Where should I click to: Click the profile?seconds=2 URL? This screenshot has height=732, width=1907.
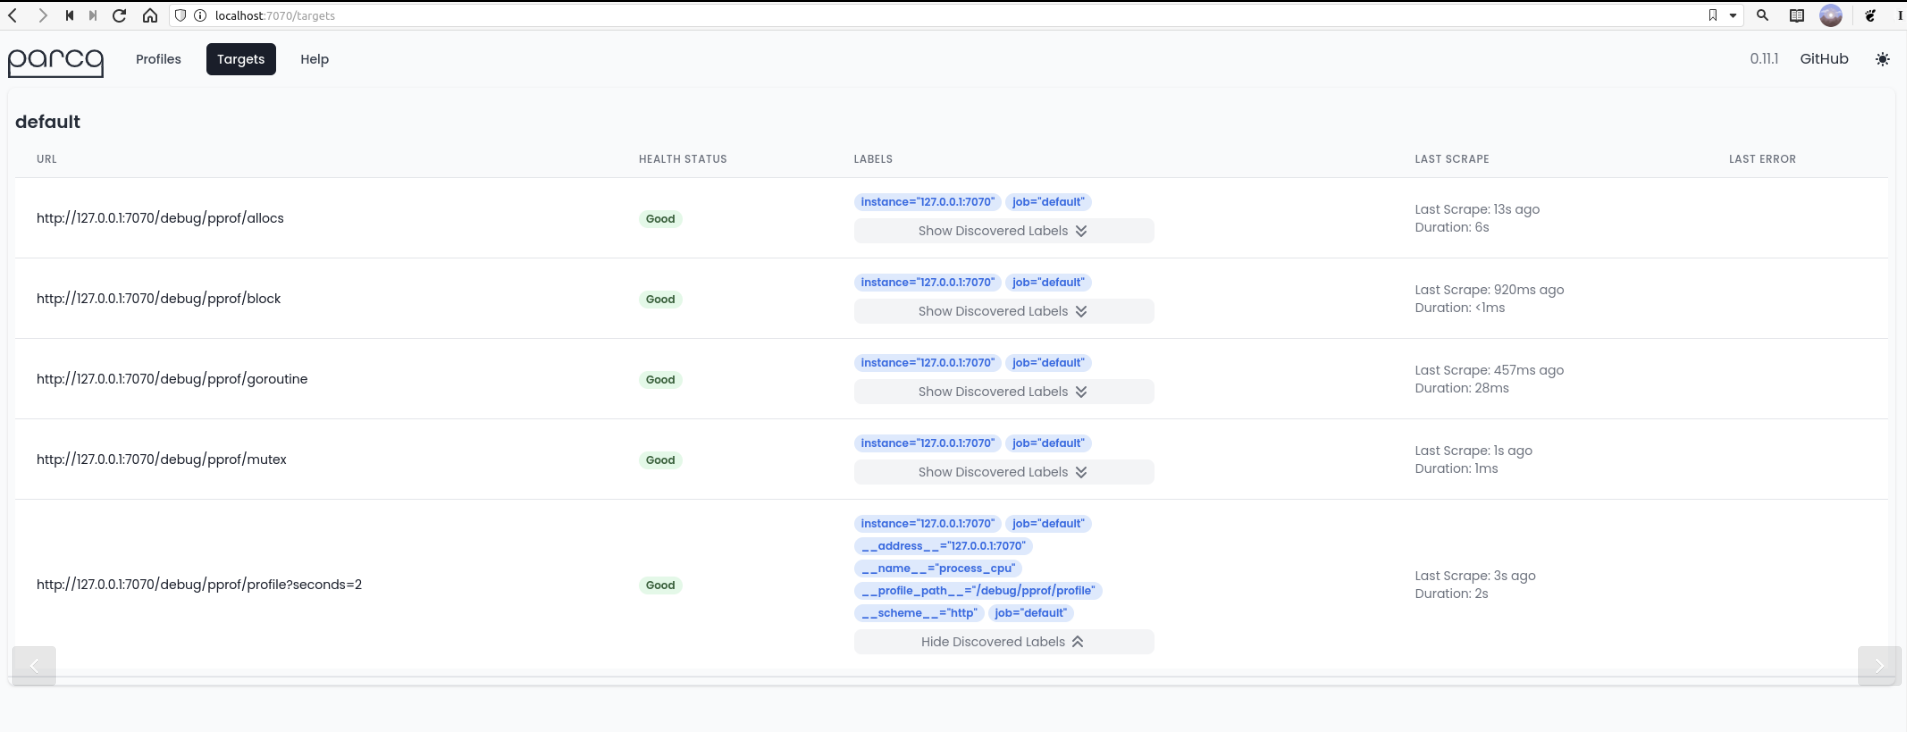click(199, 584)
